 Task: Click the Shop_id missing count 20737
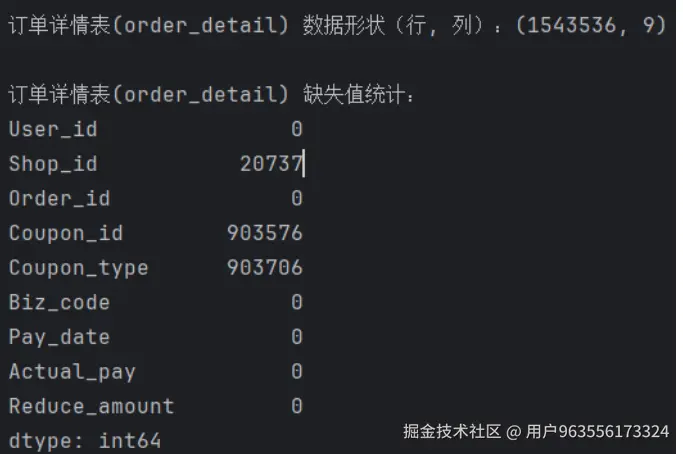[x=271, y=163]
